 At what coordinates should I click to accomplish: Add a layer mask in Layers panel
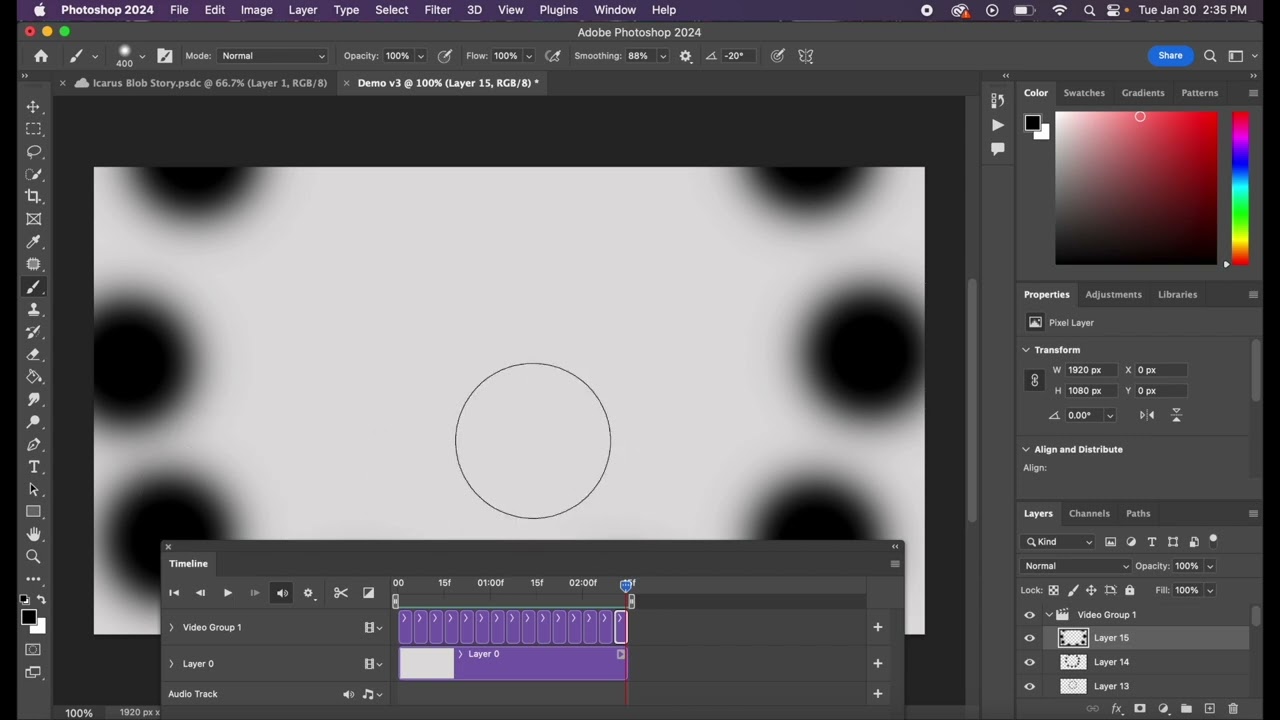(x=1139, y=709)
